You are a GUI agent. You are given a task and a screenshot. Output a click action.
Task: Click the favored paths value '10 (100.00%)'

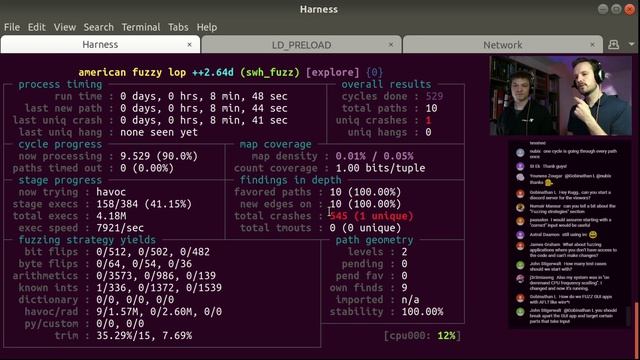click(365, 192)
